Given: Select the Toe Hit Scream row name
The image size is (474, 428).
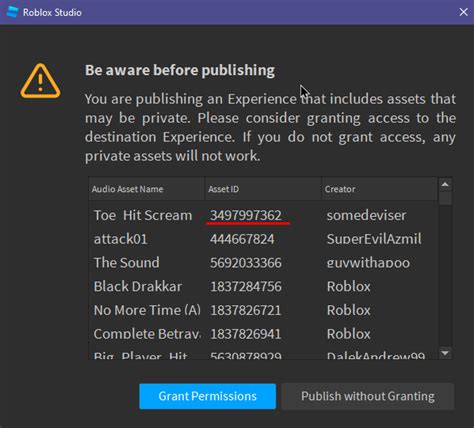Looking at the screenshot, I should [143, 215].
